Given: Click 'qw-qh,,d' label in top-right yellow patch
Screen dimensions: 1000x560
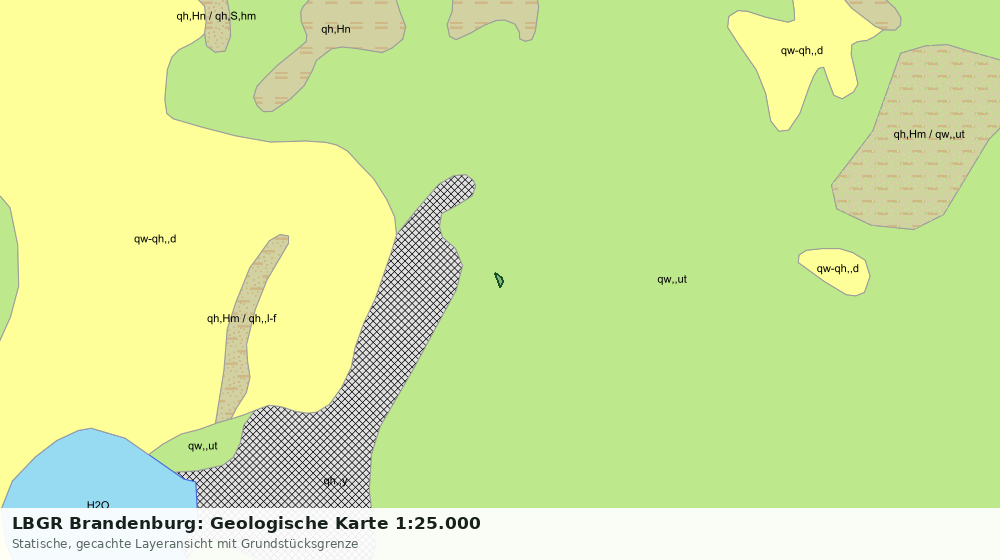Looking at the screenshot, I should point(802,51).
